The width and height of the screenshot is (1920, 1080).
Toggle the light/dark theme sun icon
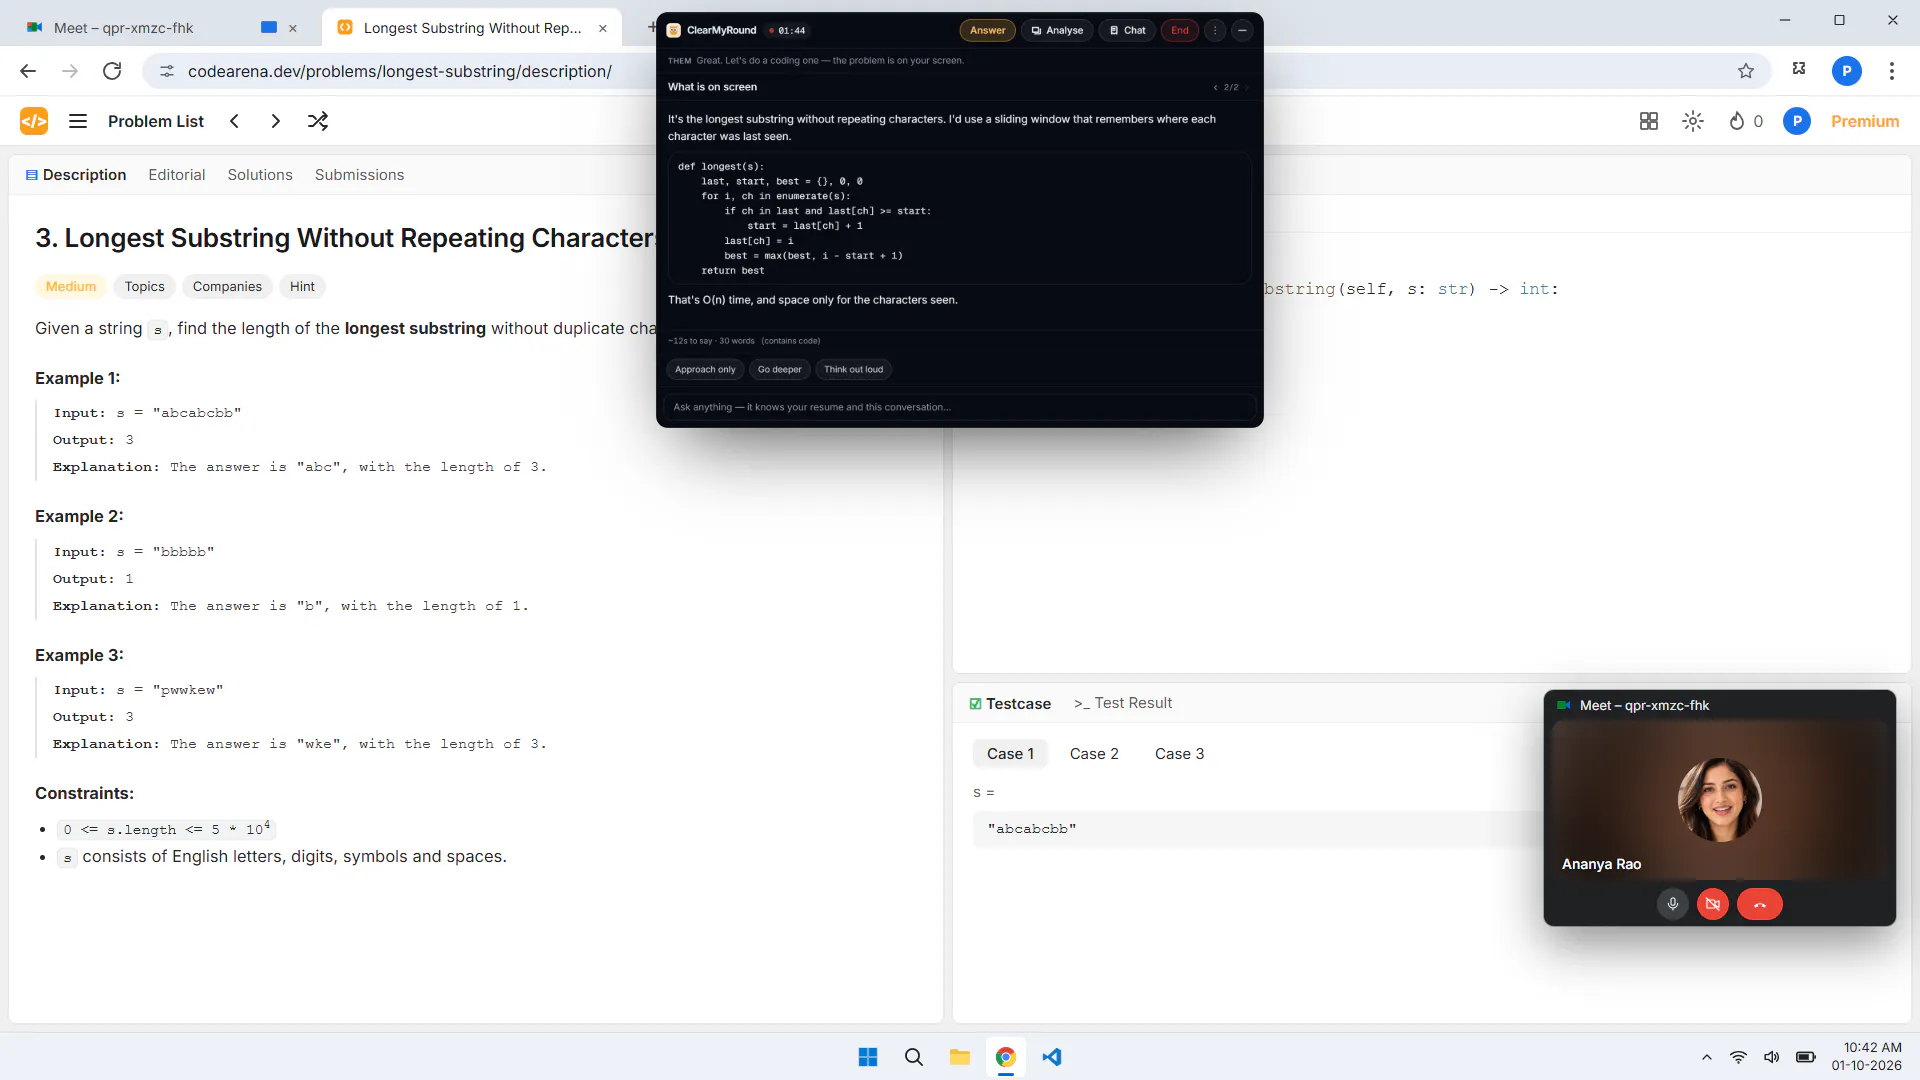1693,121
